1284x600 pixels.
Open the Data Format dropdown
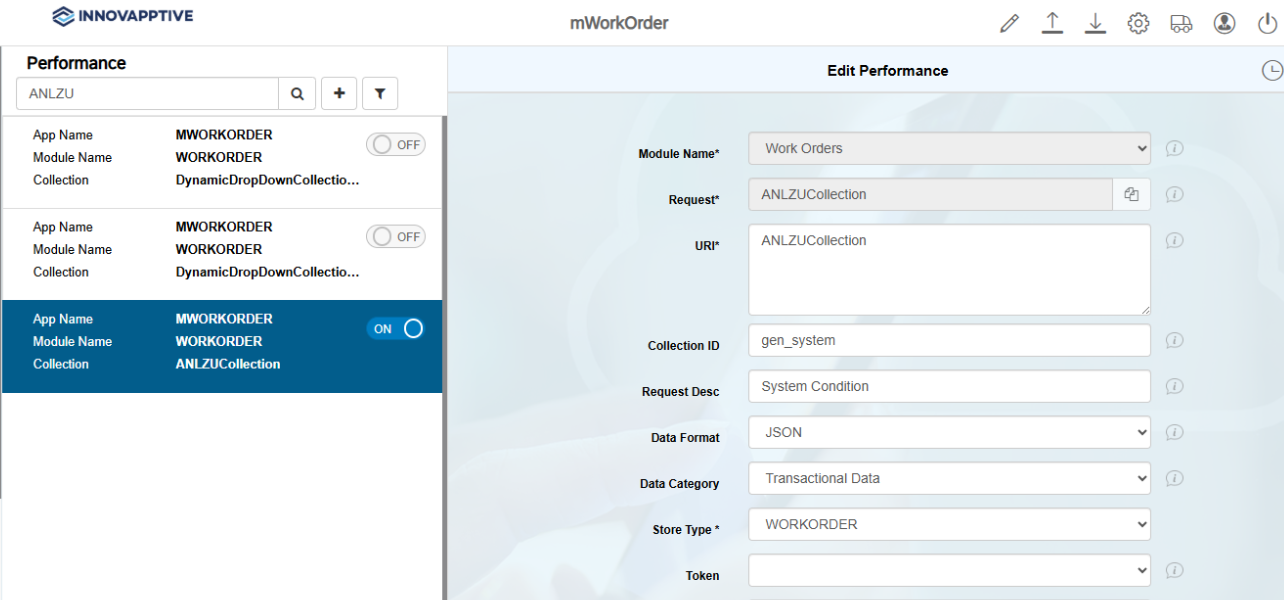[x=948, y=433]
